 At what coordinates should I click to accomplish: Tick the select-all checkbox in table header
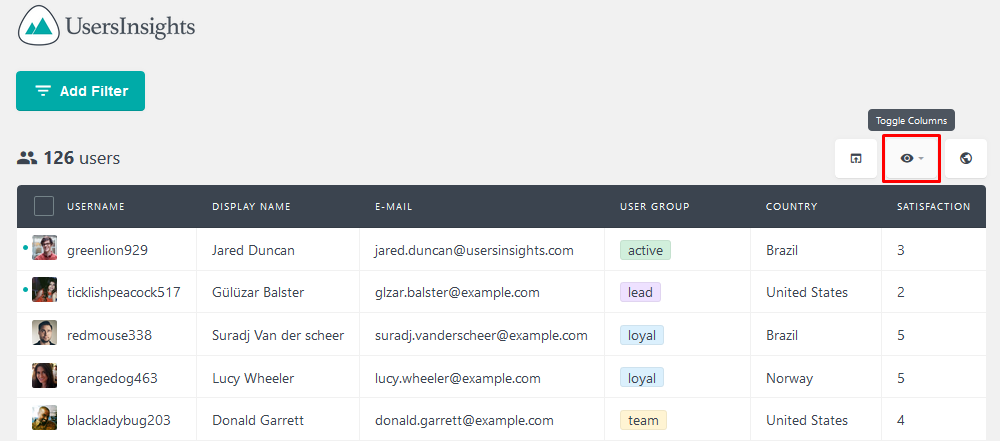coord(44,206)
